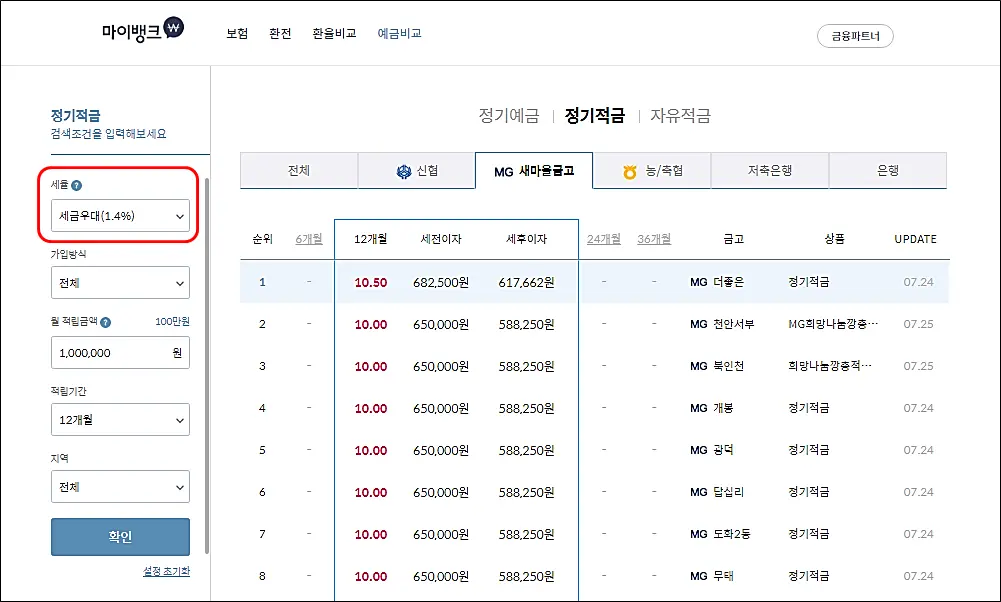1001x602 pixels.
Task: Open the 세율 dropdown showing 세금우대(1.4%)
Action: click(x=120, y=215)
